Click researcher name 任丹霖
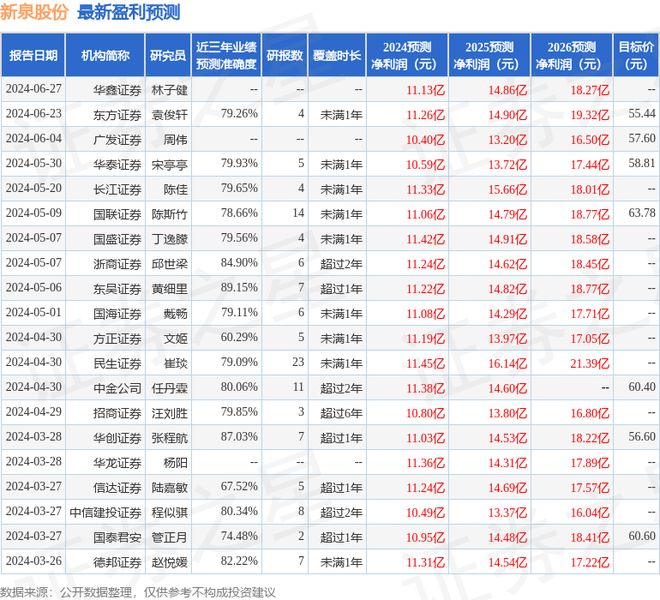The height and width of the screenshot is (600, 660). [169, 388]
